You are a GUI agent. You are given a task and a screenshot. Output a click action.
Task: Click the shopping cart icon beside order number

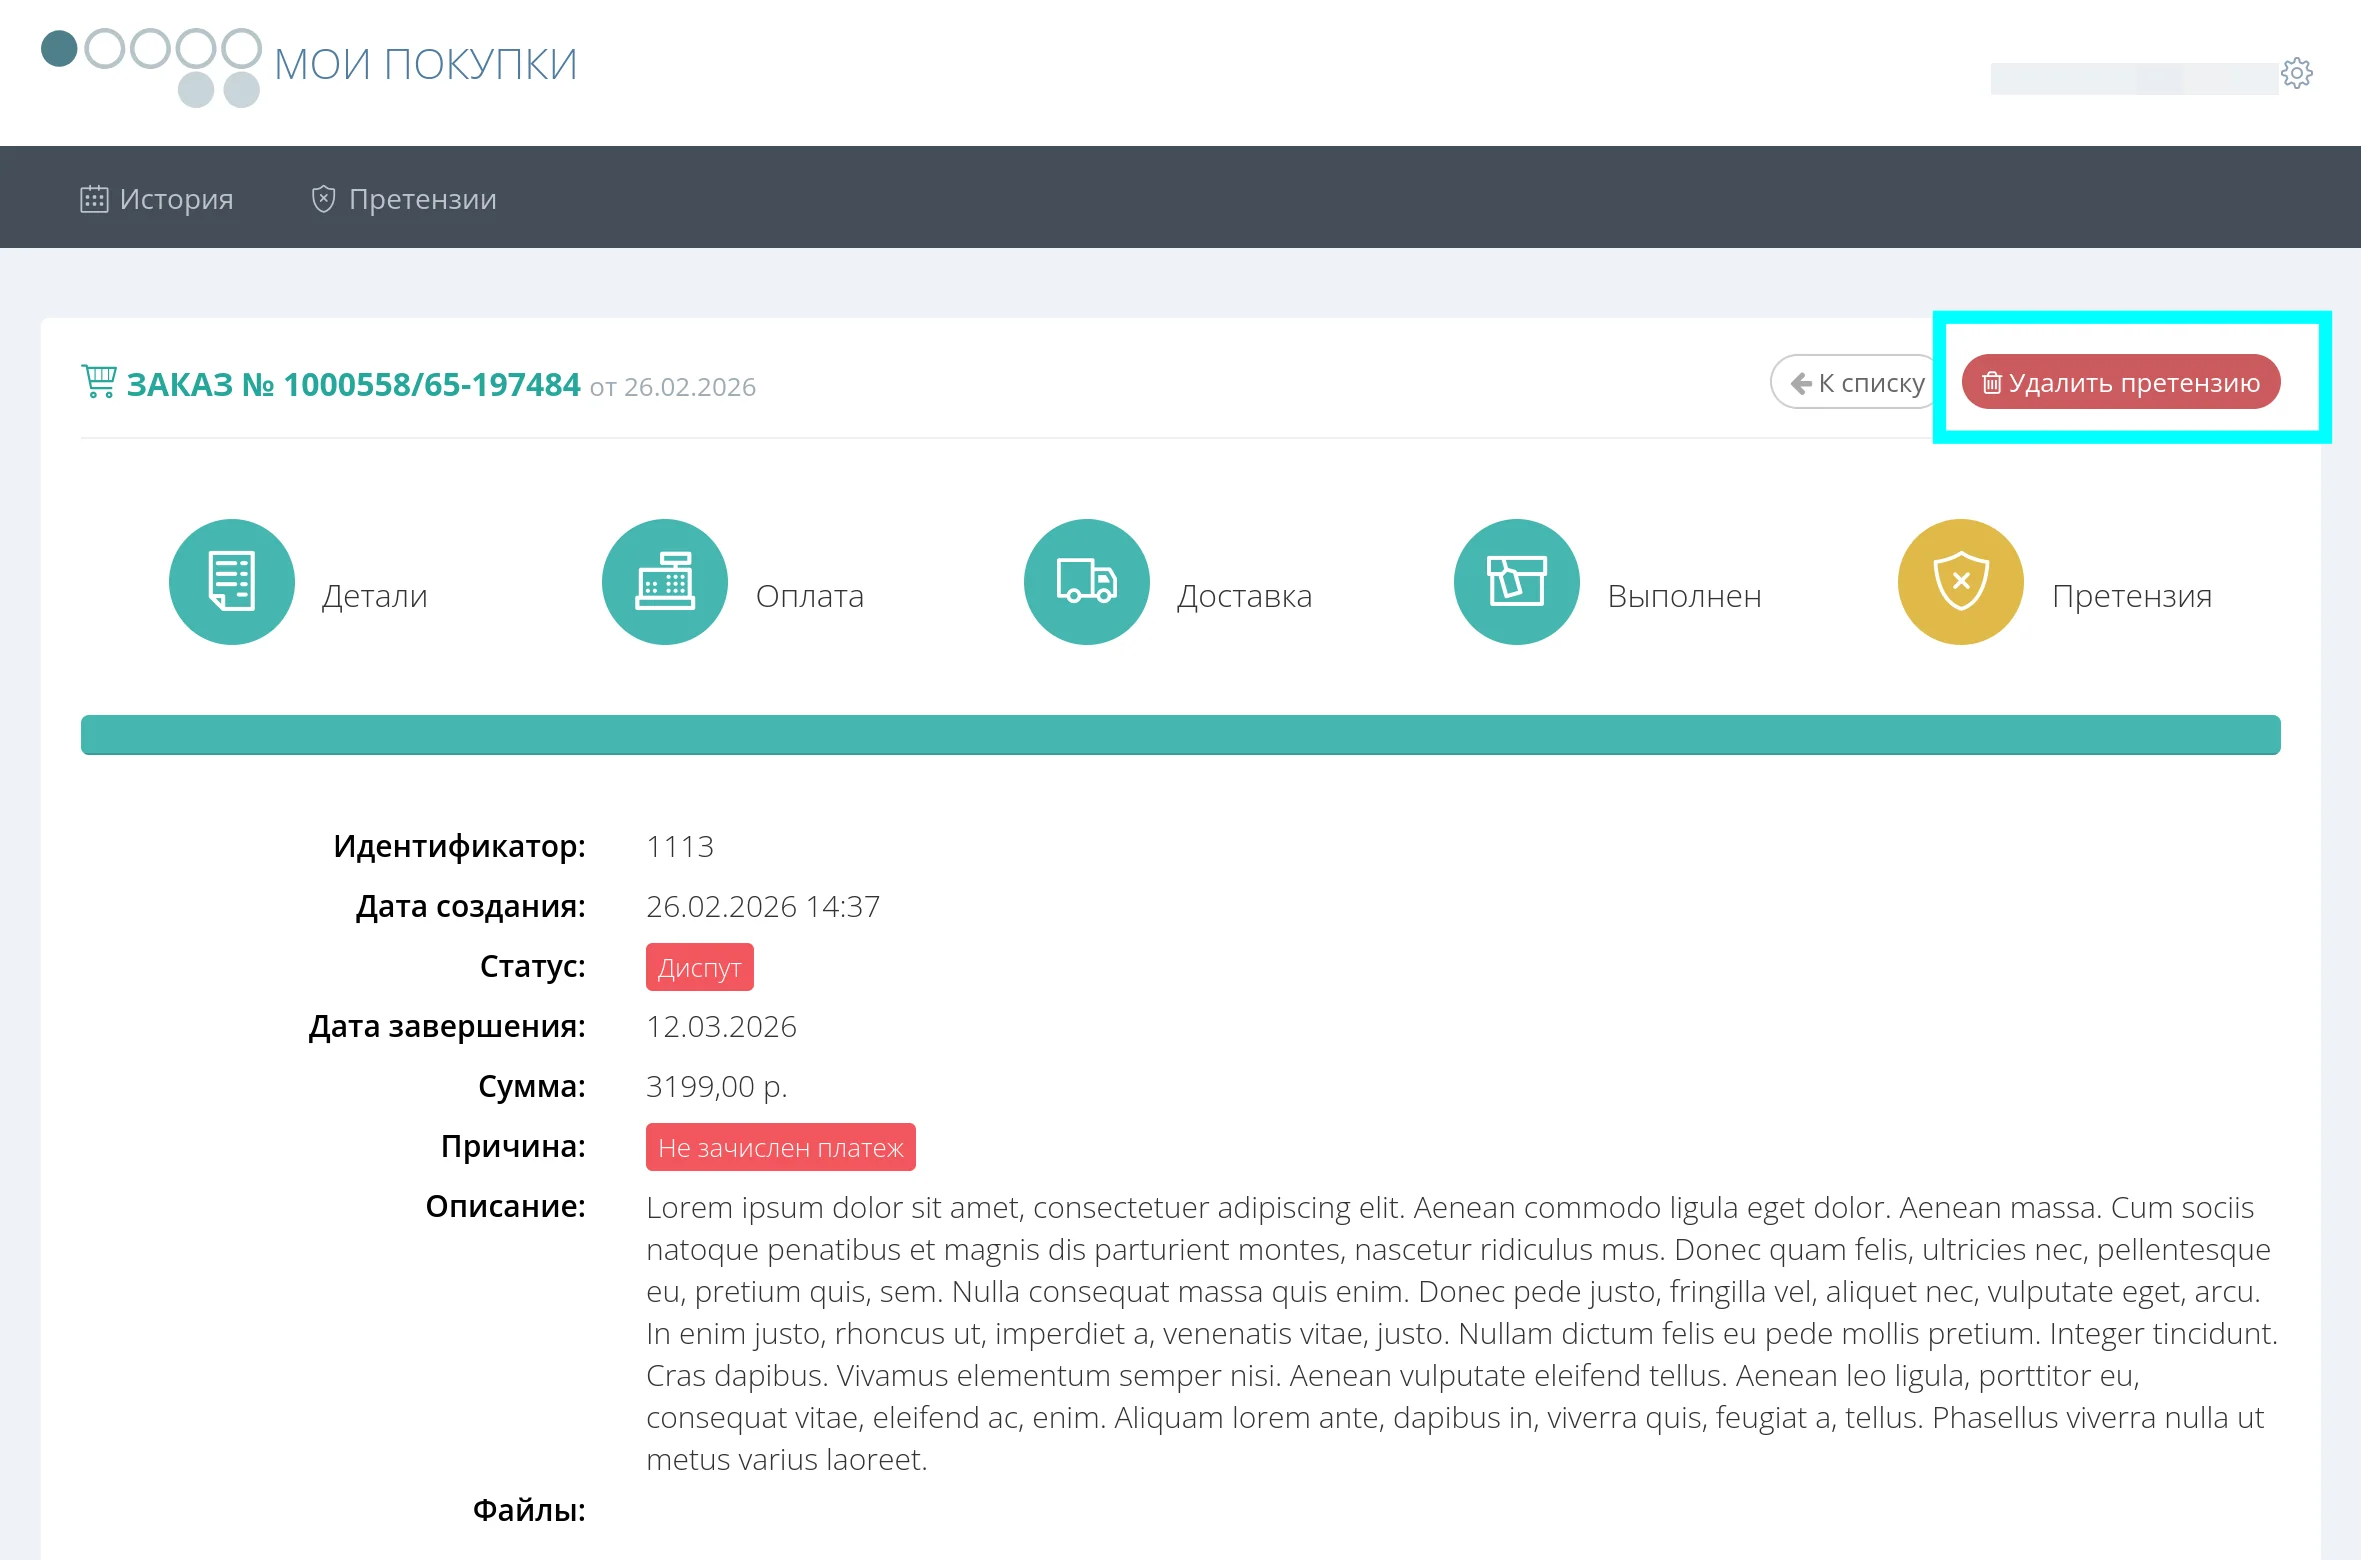pos(99,382)
